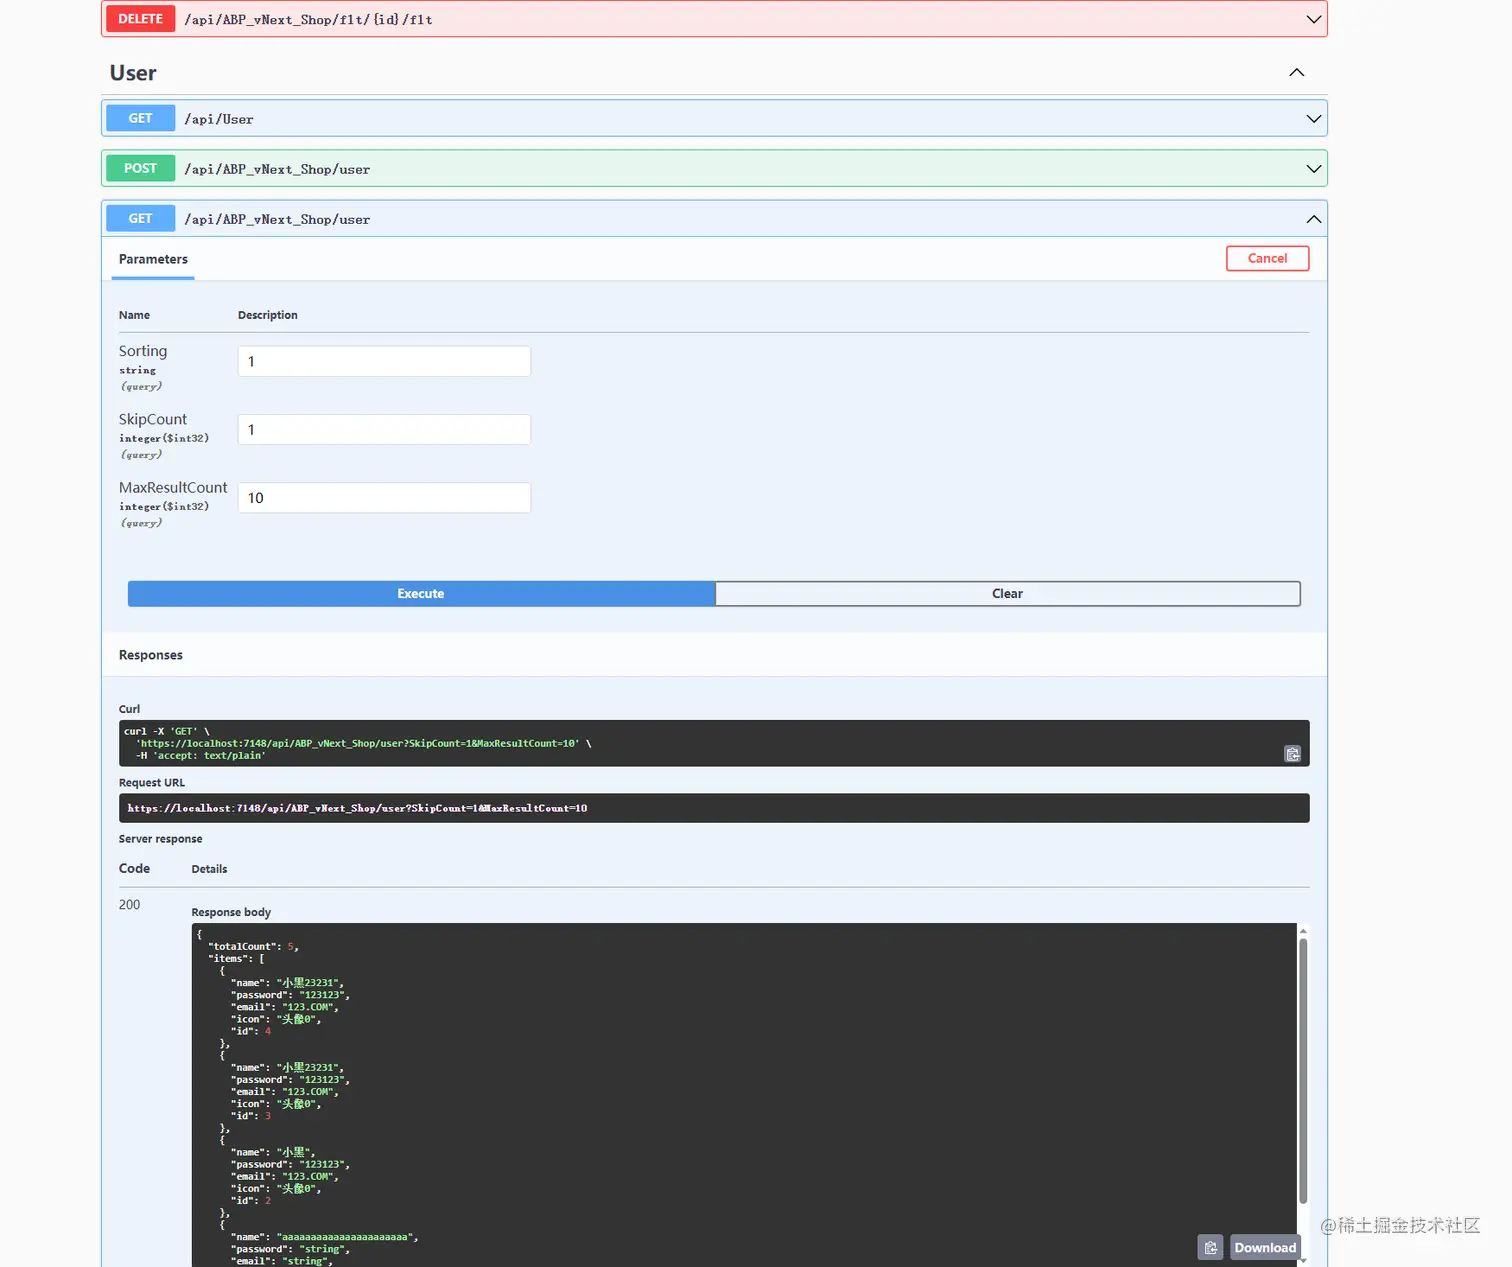Screen dimensions: 1512x1267
Task: Click the POST /api/ABP_vNext_Shop/user path
Action: coord(278,170)
